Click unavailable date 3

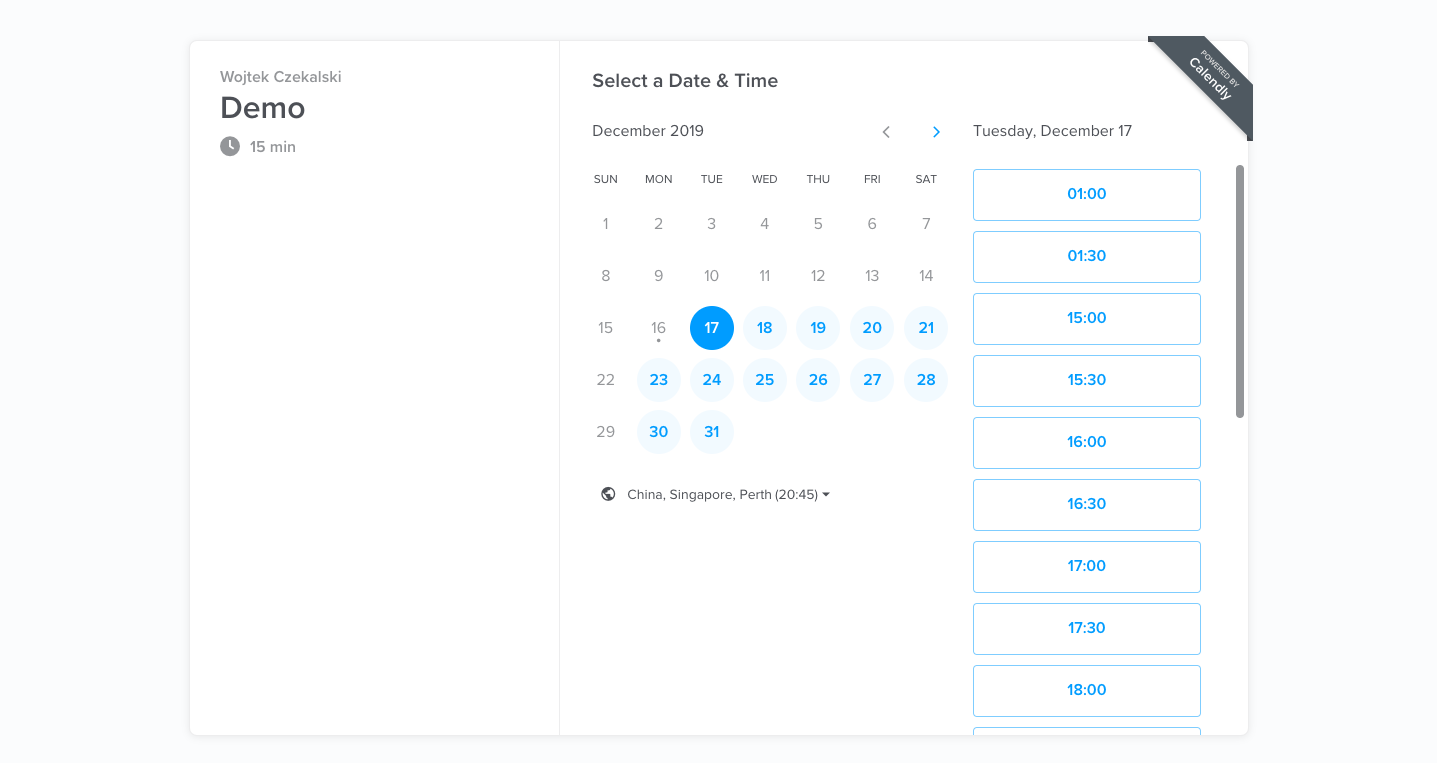pyautogui.click(x=712, y=224)
